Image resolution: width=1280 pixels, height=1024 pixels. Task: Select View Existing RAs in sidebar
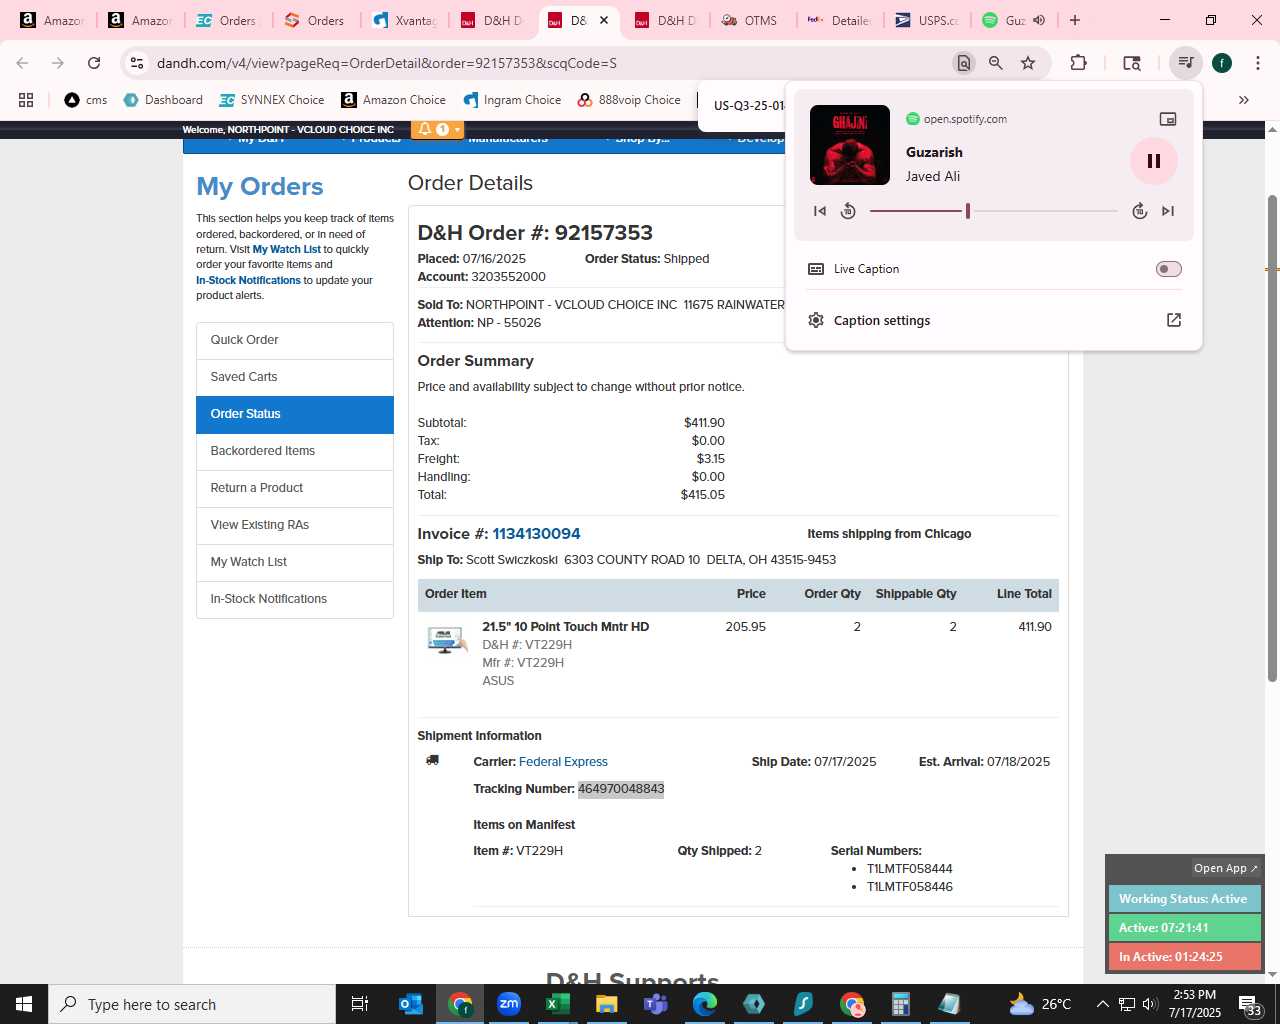(295, 525)
